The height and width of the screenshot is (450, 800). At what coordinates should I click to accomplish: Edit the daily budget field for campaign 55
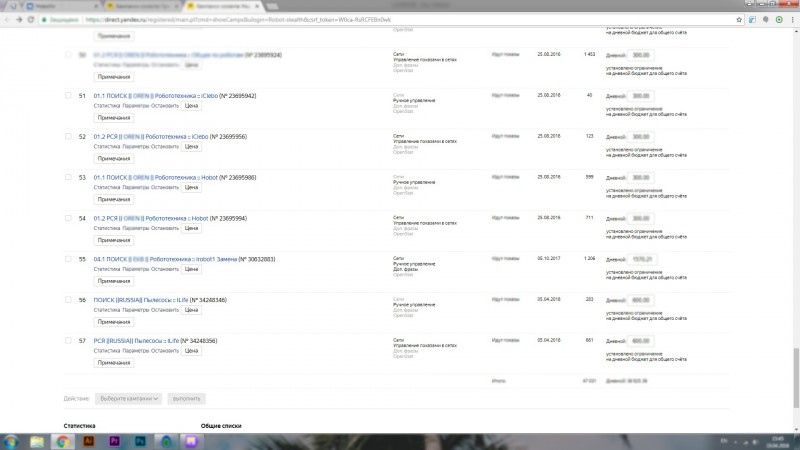[x=642, y=259]
